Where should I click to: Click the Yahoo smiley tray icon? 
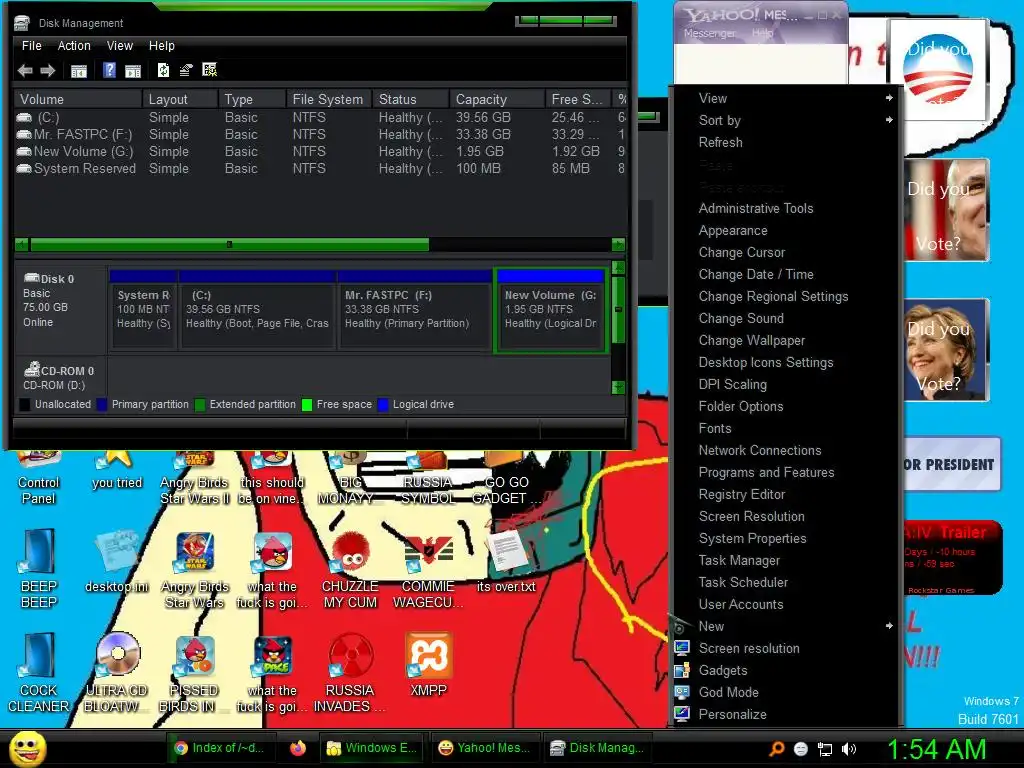coord(801,749)
